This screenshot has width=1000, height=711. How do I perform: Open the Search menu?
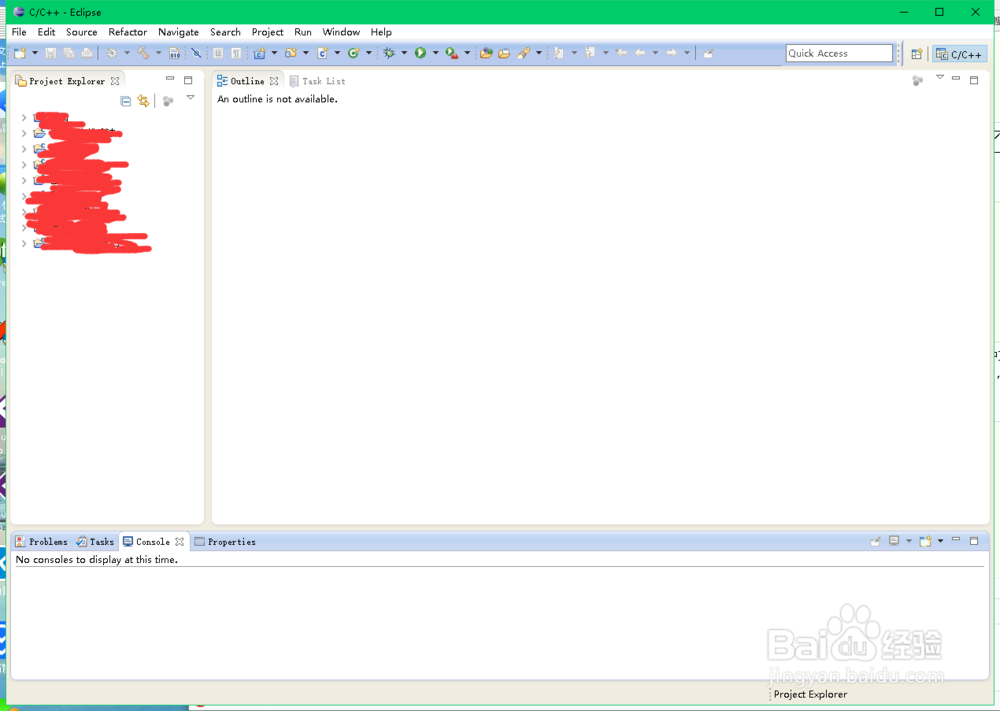225,32
